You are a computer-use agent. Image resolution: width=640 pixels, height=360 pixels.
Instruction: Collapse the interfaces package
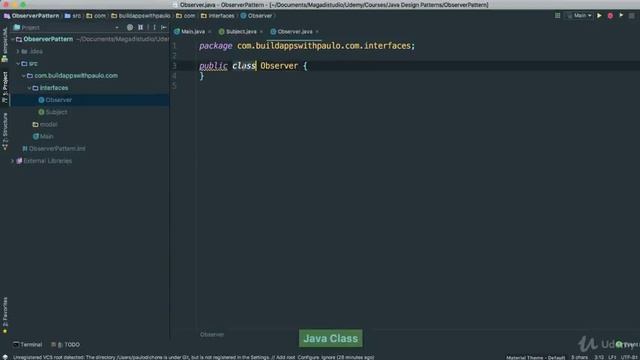tap(29, 88)
